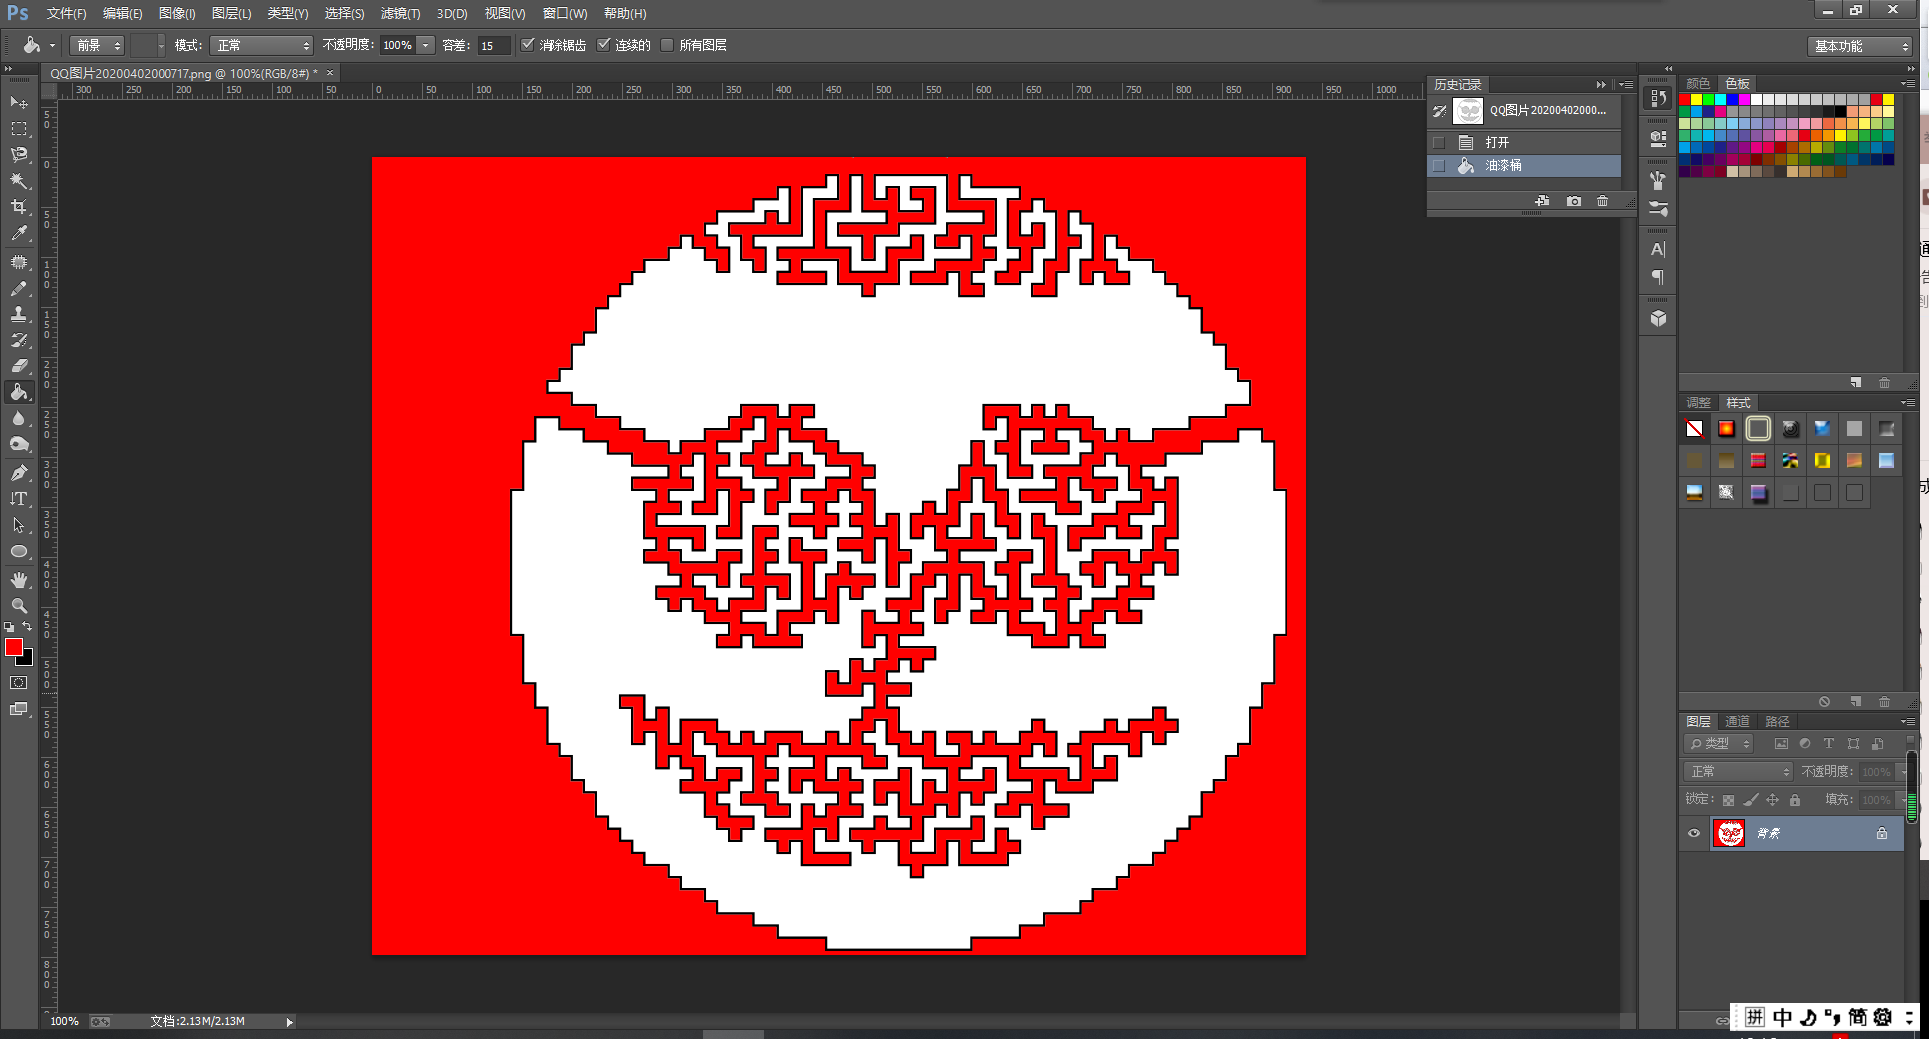The image size is (1929, 1039).
Task: Select the Lasso tool
Action: click(x=19, y=154)
